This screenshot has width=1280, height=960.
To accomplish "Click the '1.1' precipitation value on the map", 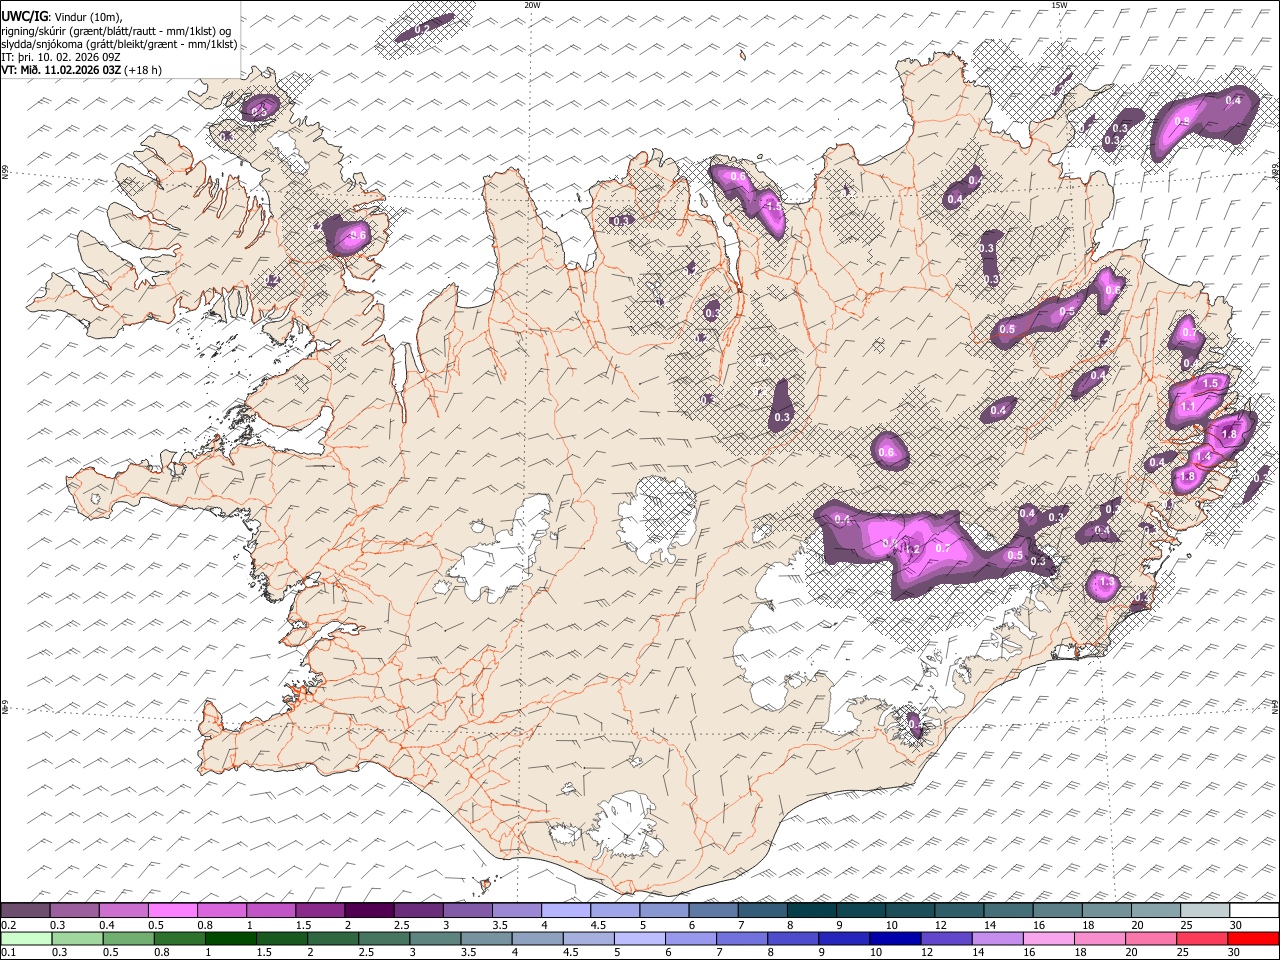I will tap(1188, 407).
